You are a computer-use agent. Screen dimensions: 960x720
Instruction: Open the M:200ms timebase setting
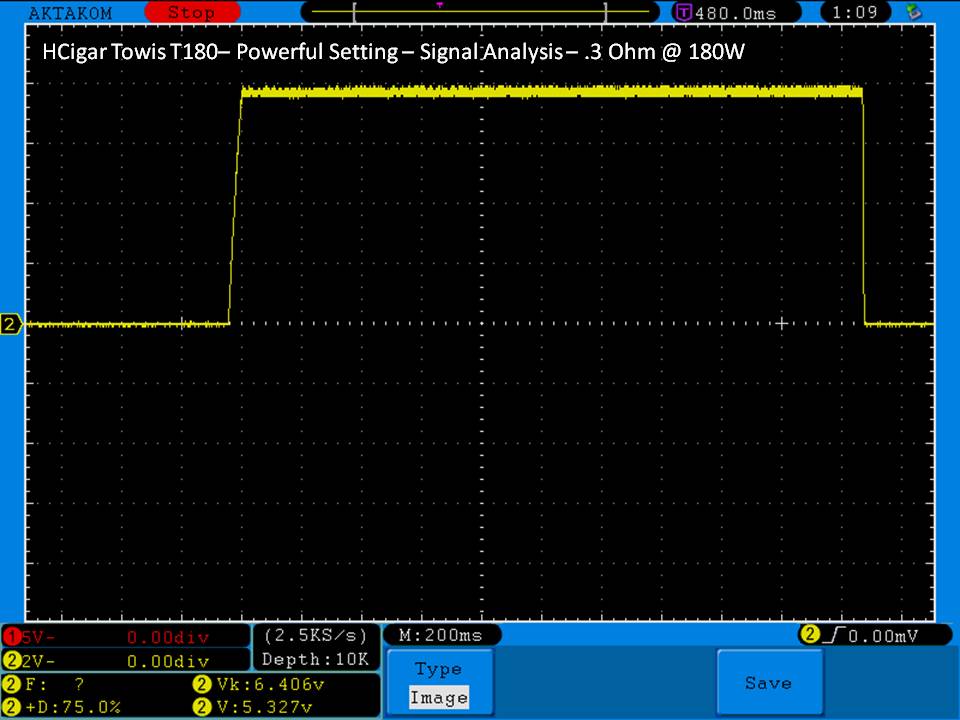tap(441, 635)
